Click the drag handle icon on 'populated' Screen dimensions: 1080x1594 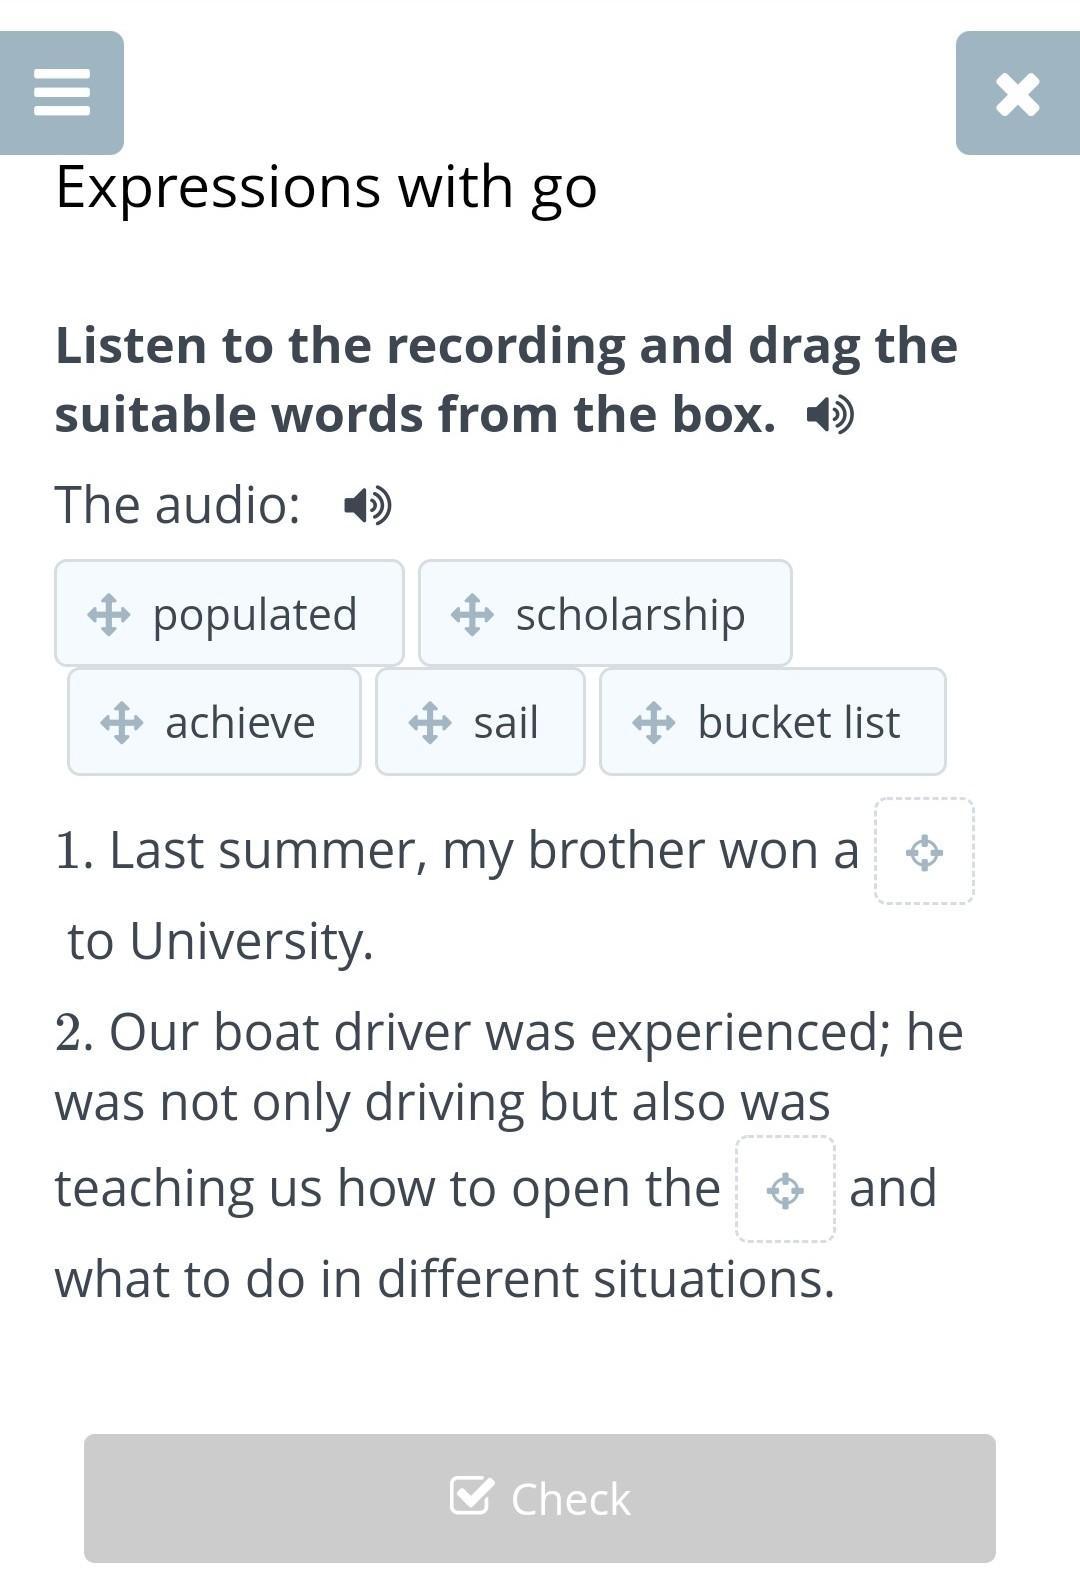(x=109, y=614)
